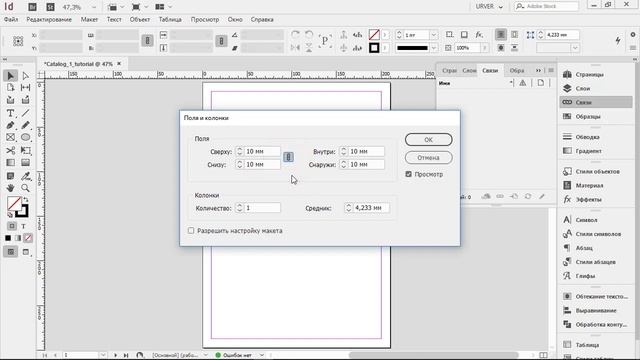The height and width of the screenshot is (360, 640).
Task: Open the Редактирование menu
Action: pos(49,20)
